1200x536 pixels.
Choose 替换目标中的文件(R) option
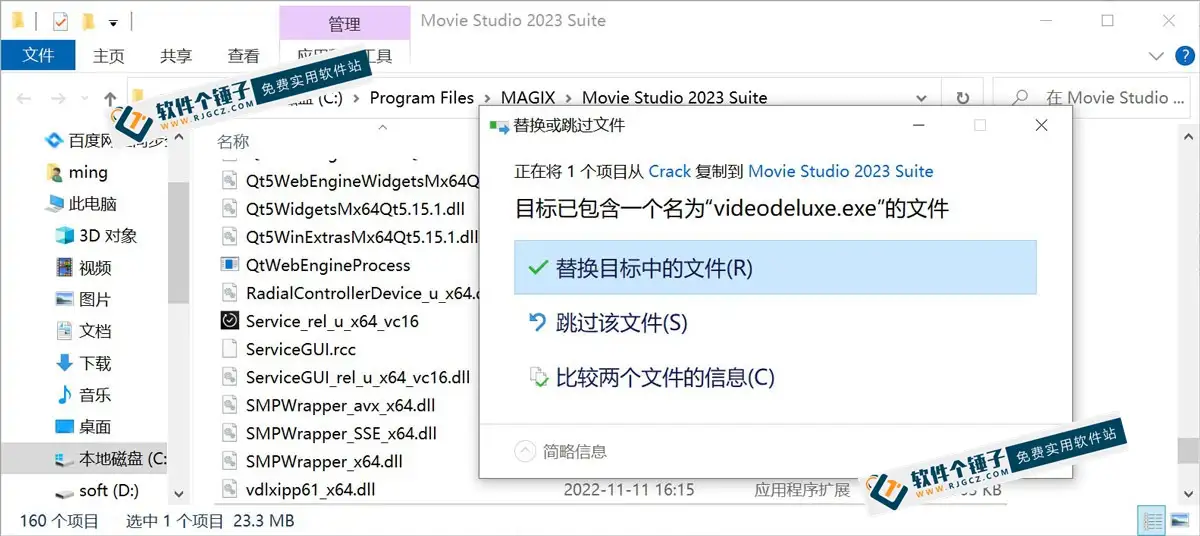click(x=775, y=268)
